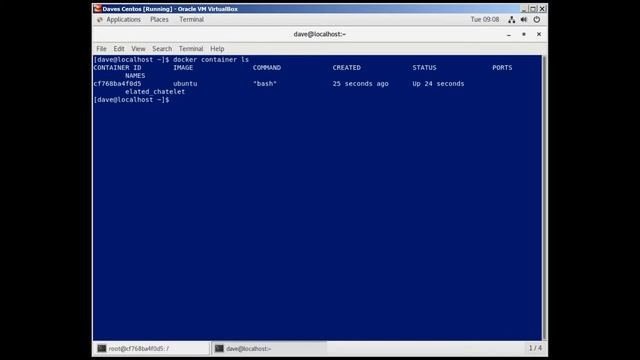Click the COMMAND column header
640x360 pixels.
click(267, 68)
